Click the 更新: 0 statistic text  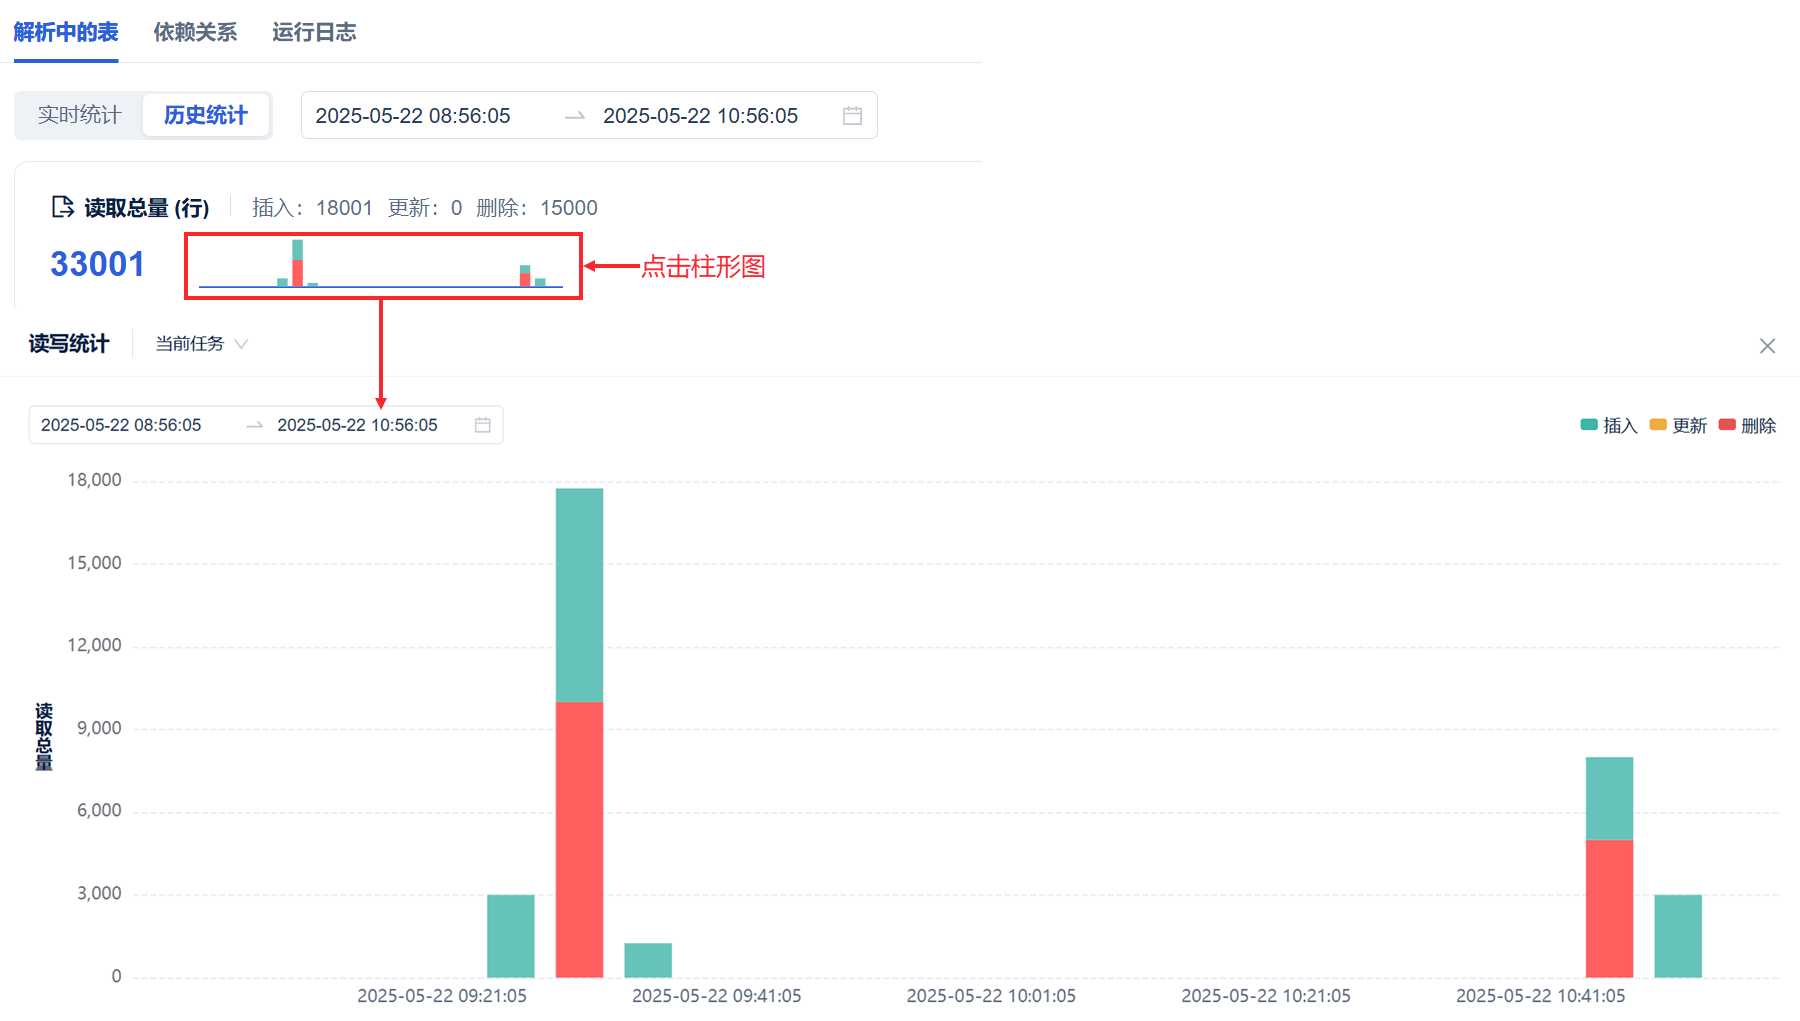click(425, 208)
